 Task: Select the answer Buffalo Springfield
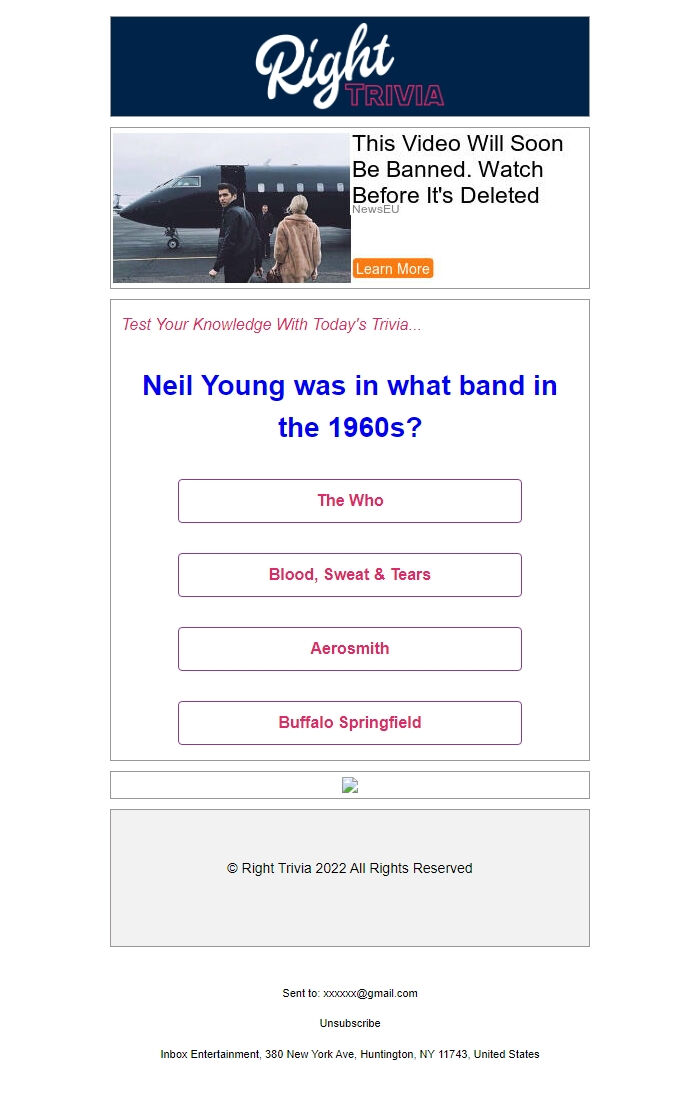click(x=349, y=722)
